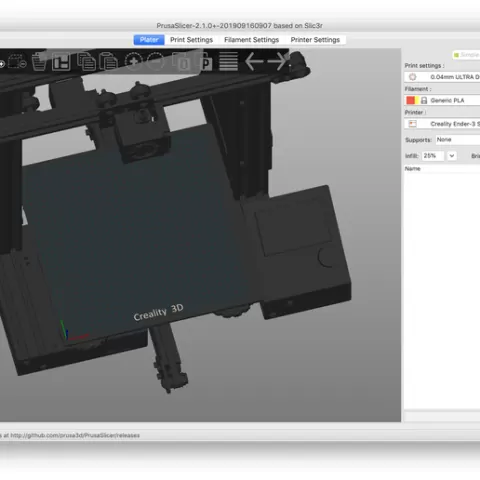480x480 pixels.
Task: Switch to the Plater tab
Action: point(149,40)
